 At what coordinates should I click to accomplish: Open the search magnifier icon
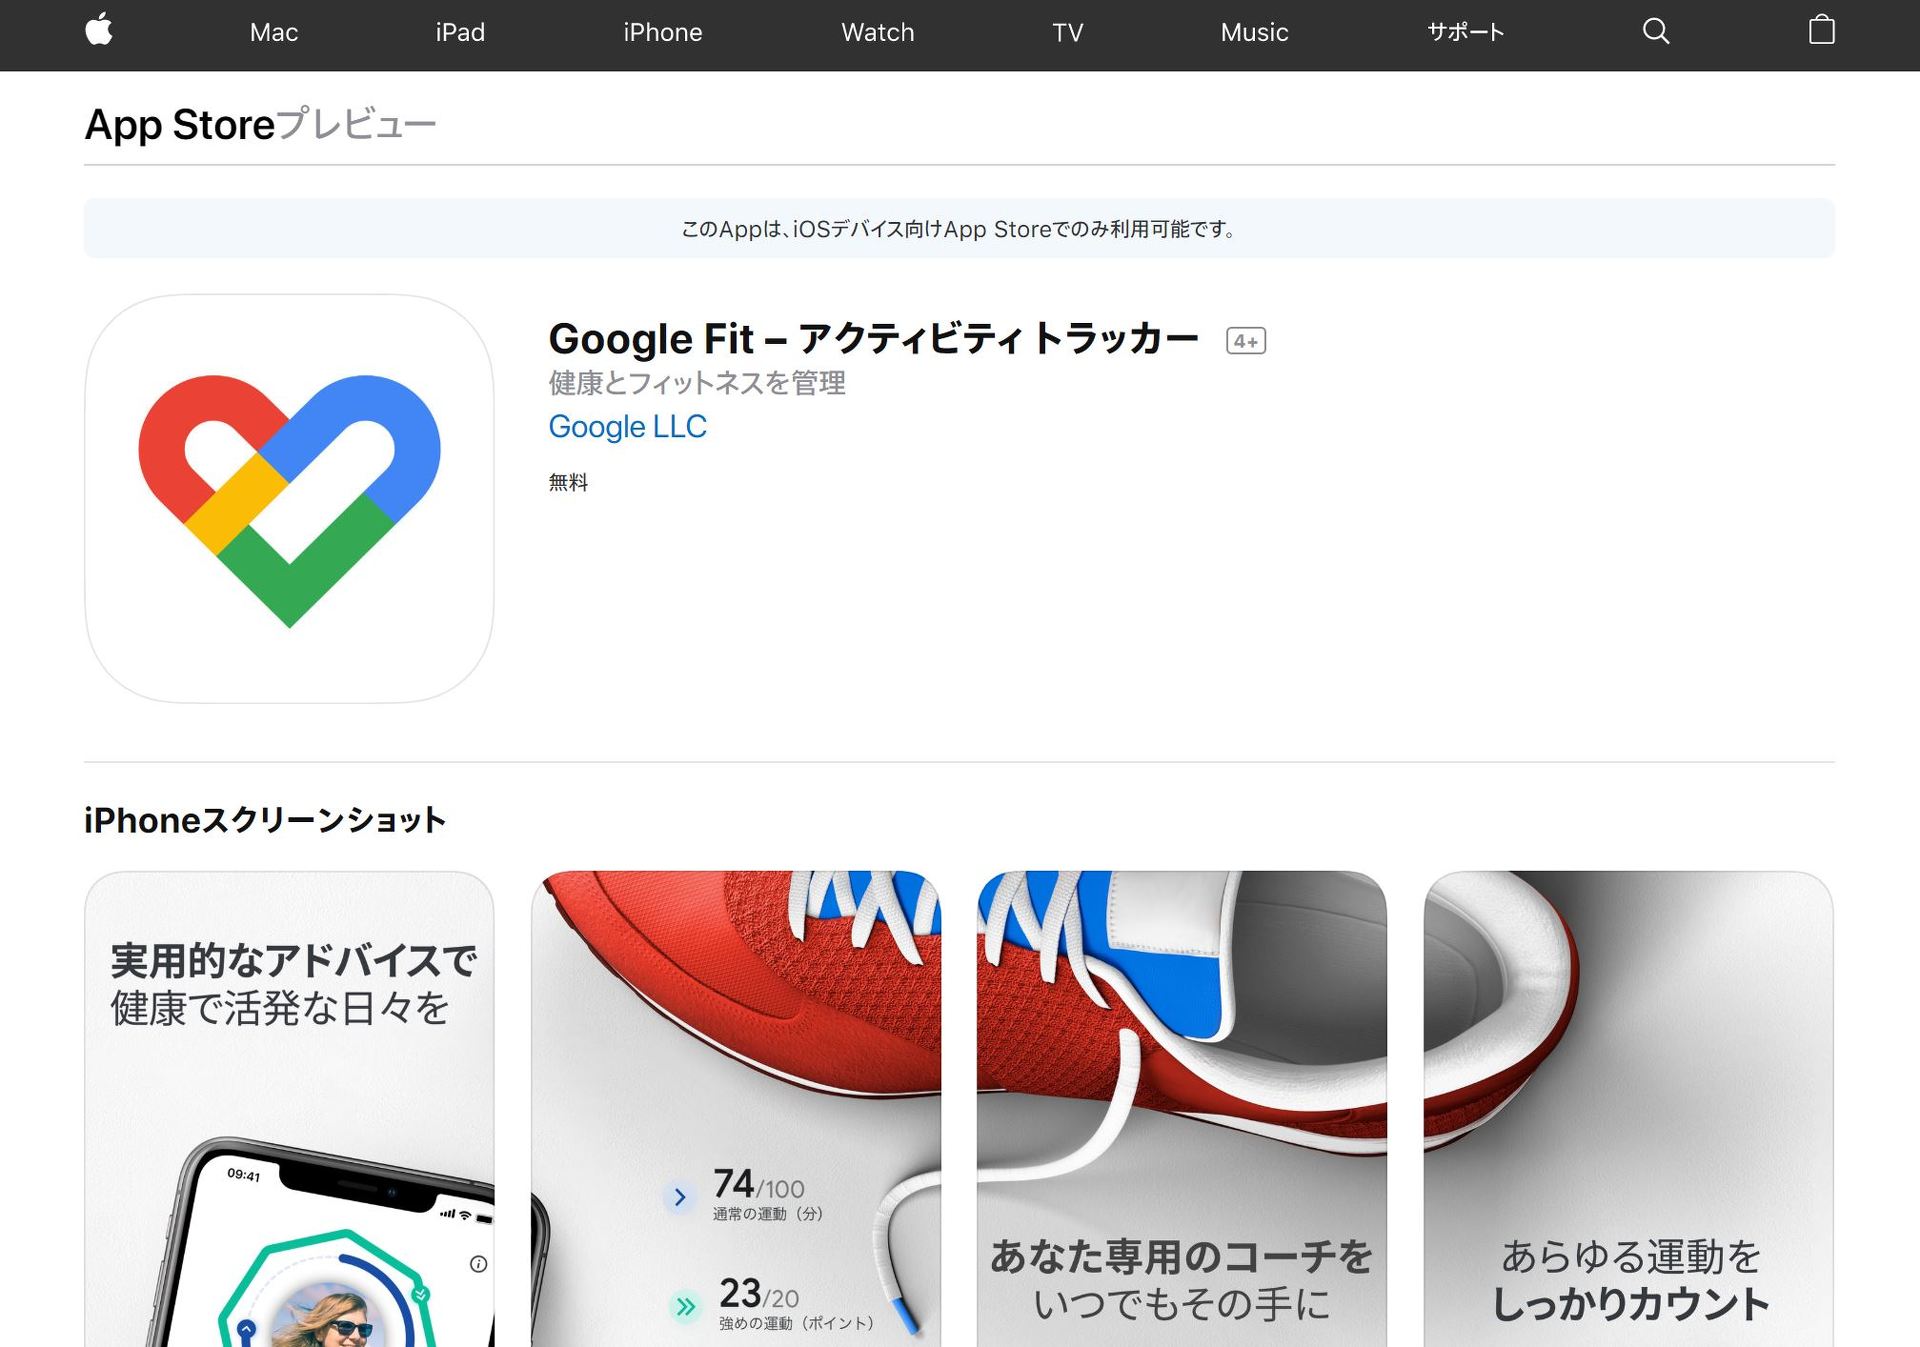pos(1656,31)
